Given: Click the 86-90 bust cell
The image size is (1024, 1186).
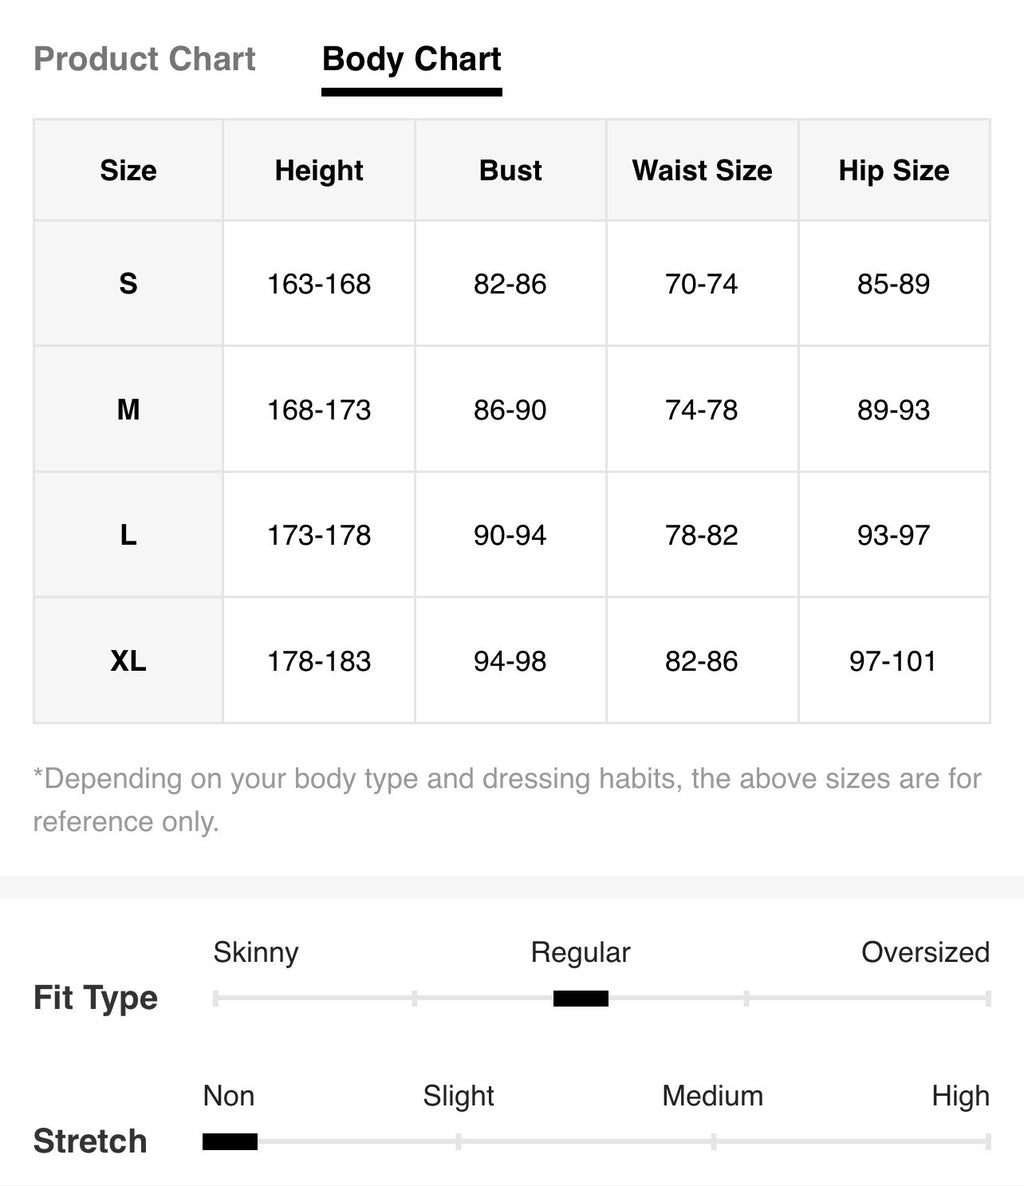Looking at the screenshot, I should click(x=510, y=409).
